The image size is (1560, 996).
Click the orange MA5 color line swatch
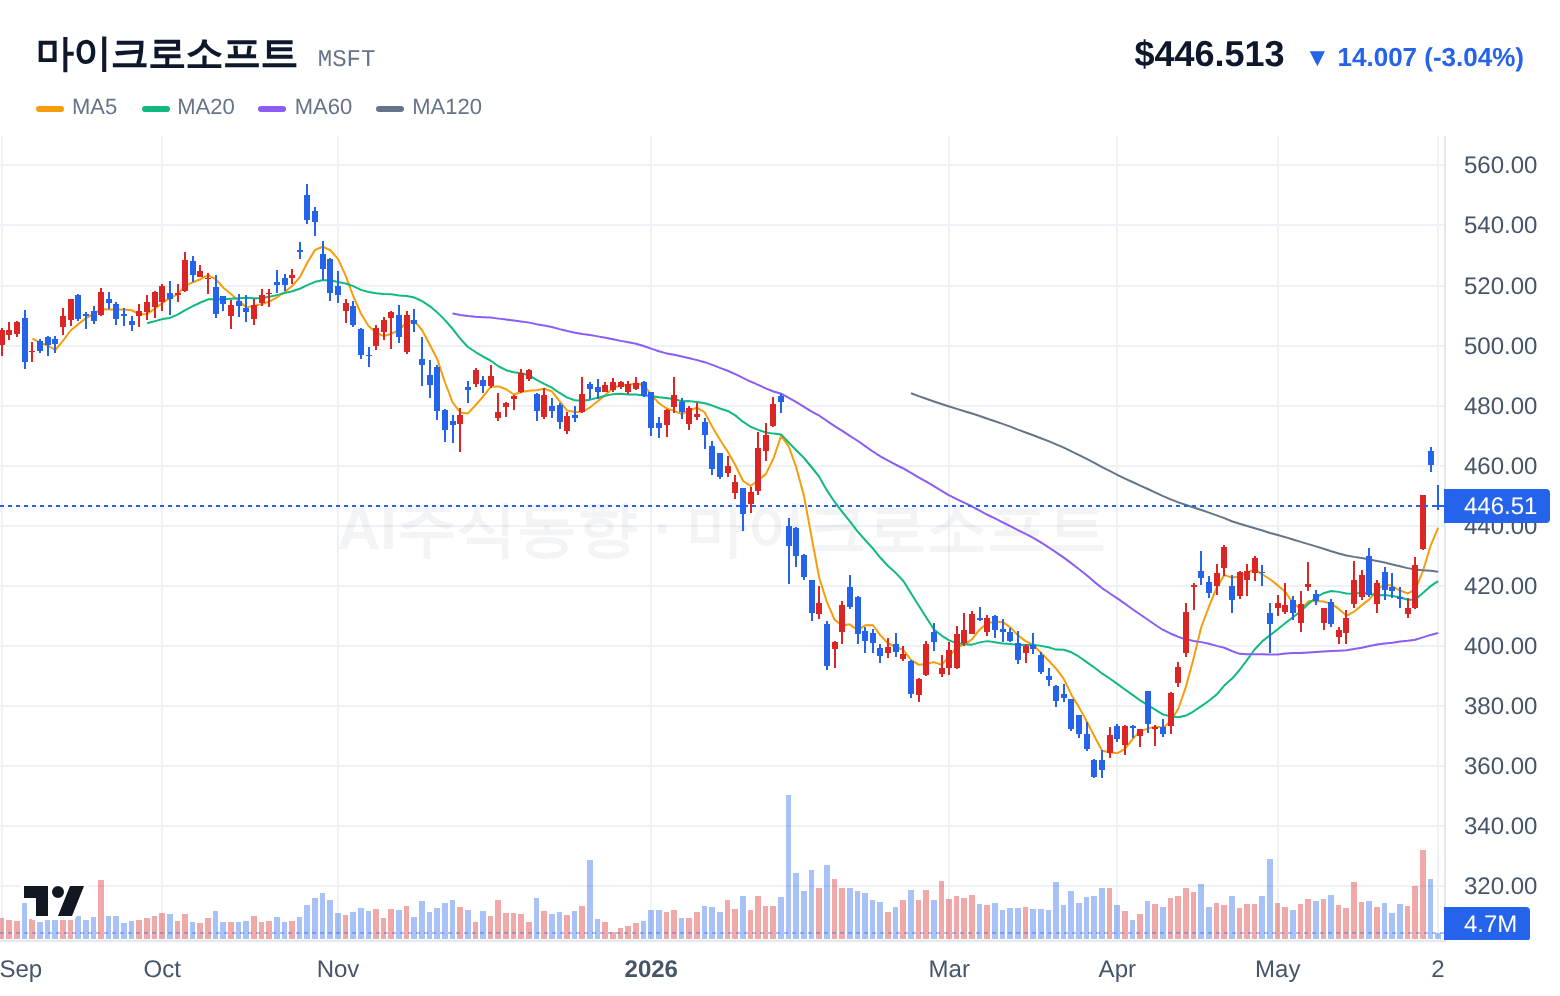[x=50, y=108]
